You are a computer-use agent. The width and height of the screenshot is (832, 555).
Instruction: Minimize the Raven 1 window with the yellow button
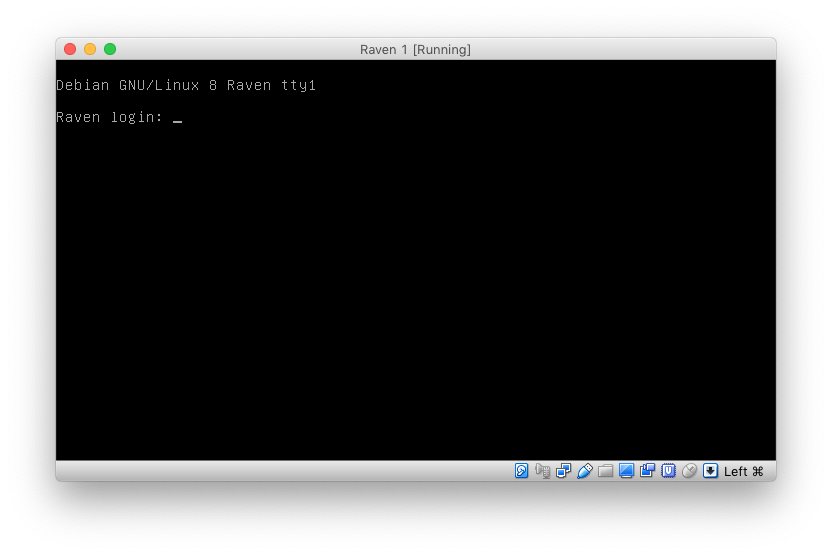click(x=90, y=49)
